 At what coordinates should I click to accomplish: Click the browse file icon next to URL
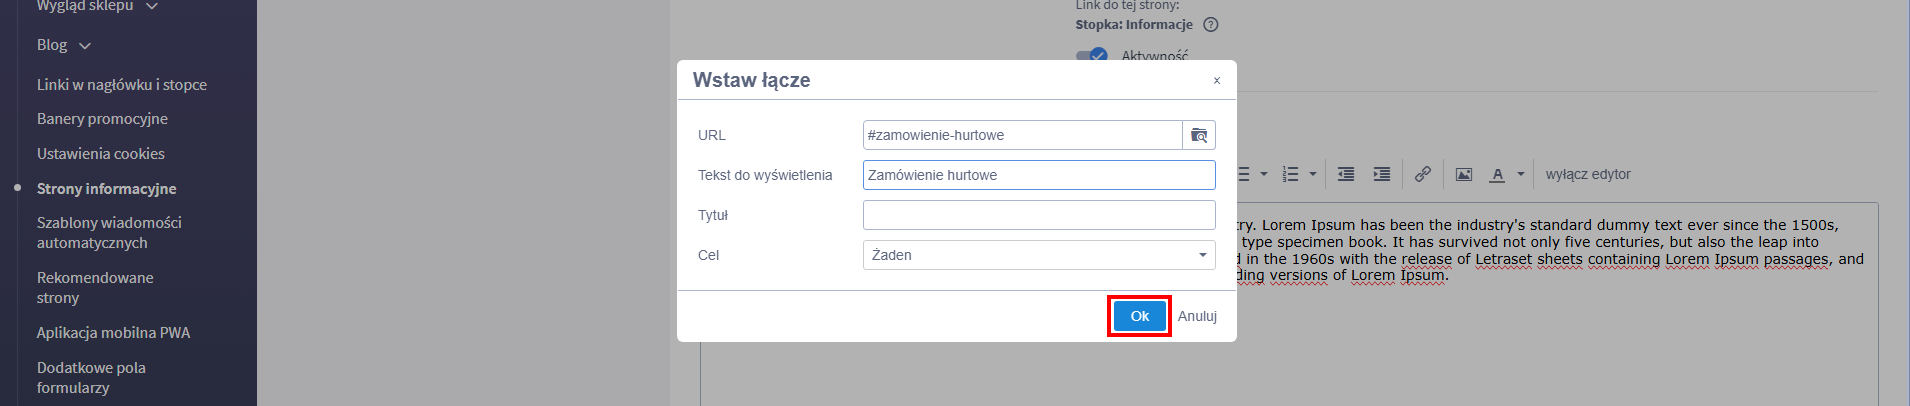point(1199,135)
